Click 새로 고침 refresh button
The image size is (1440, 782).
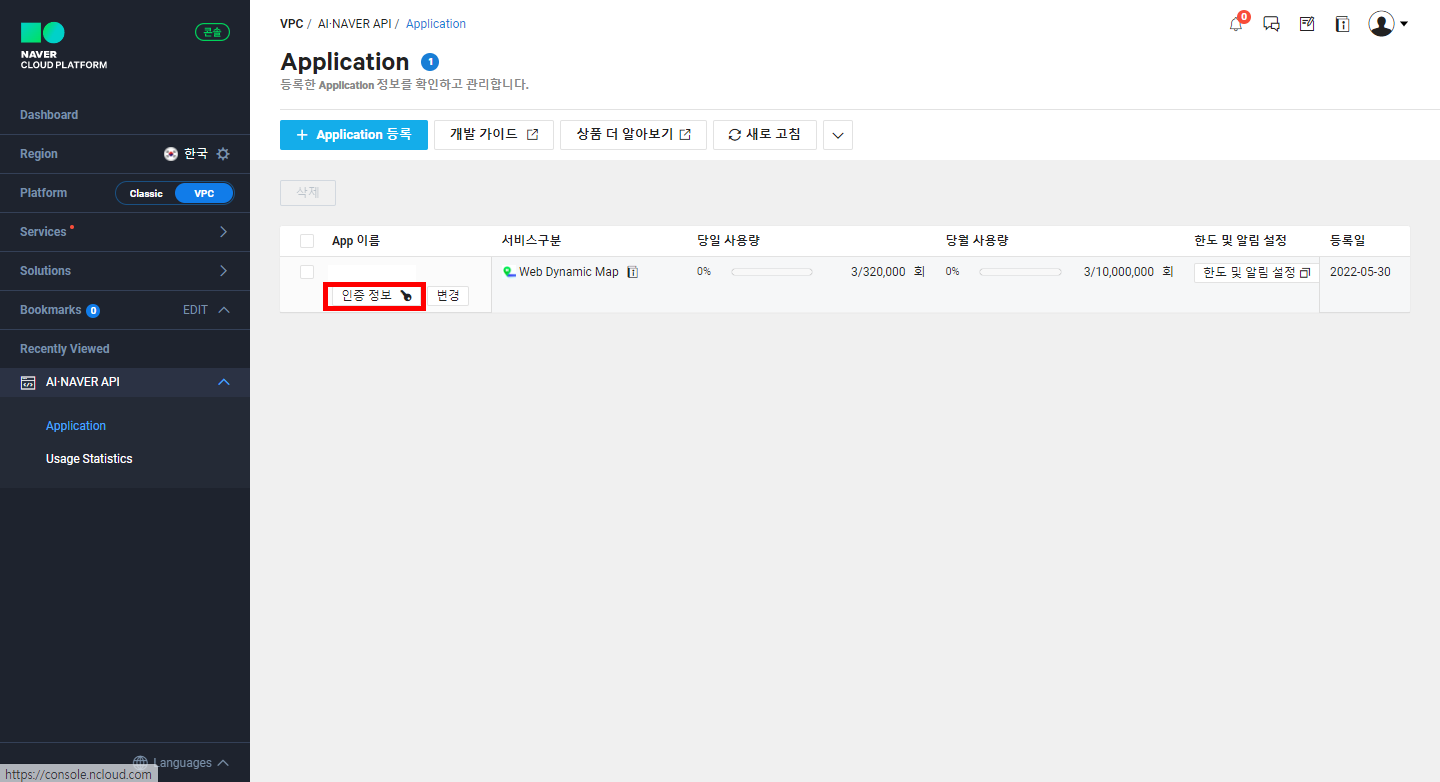point(765,135)
